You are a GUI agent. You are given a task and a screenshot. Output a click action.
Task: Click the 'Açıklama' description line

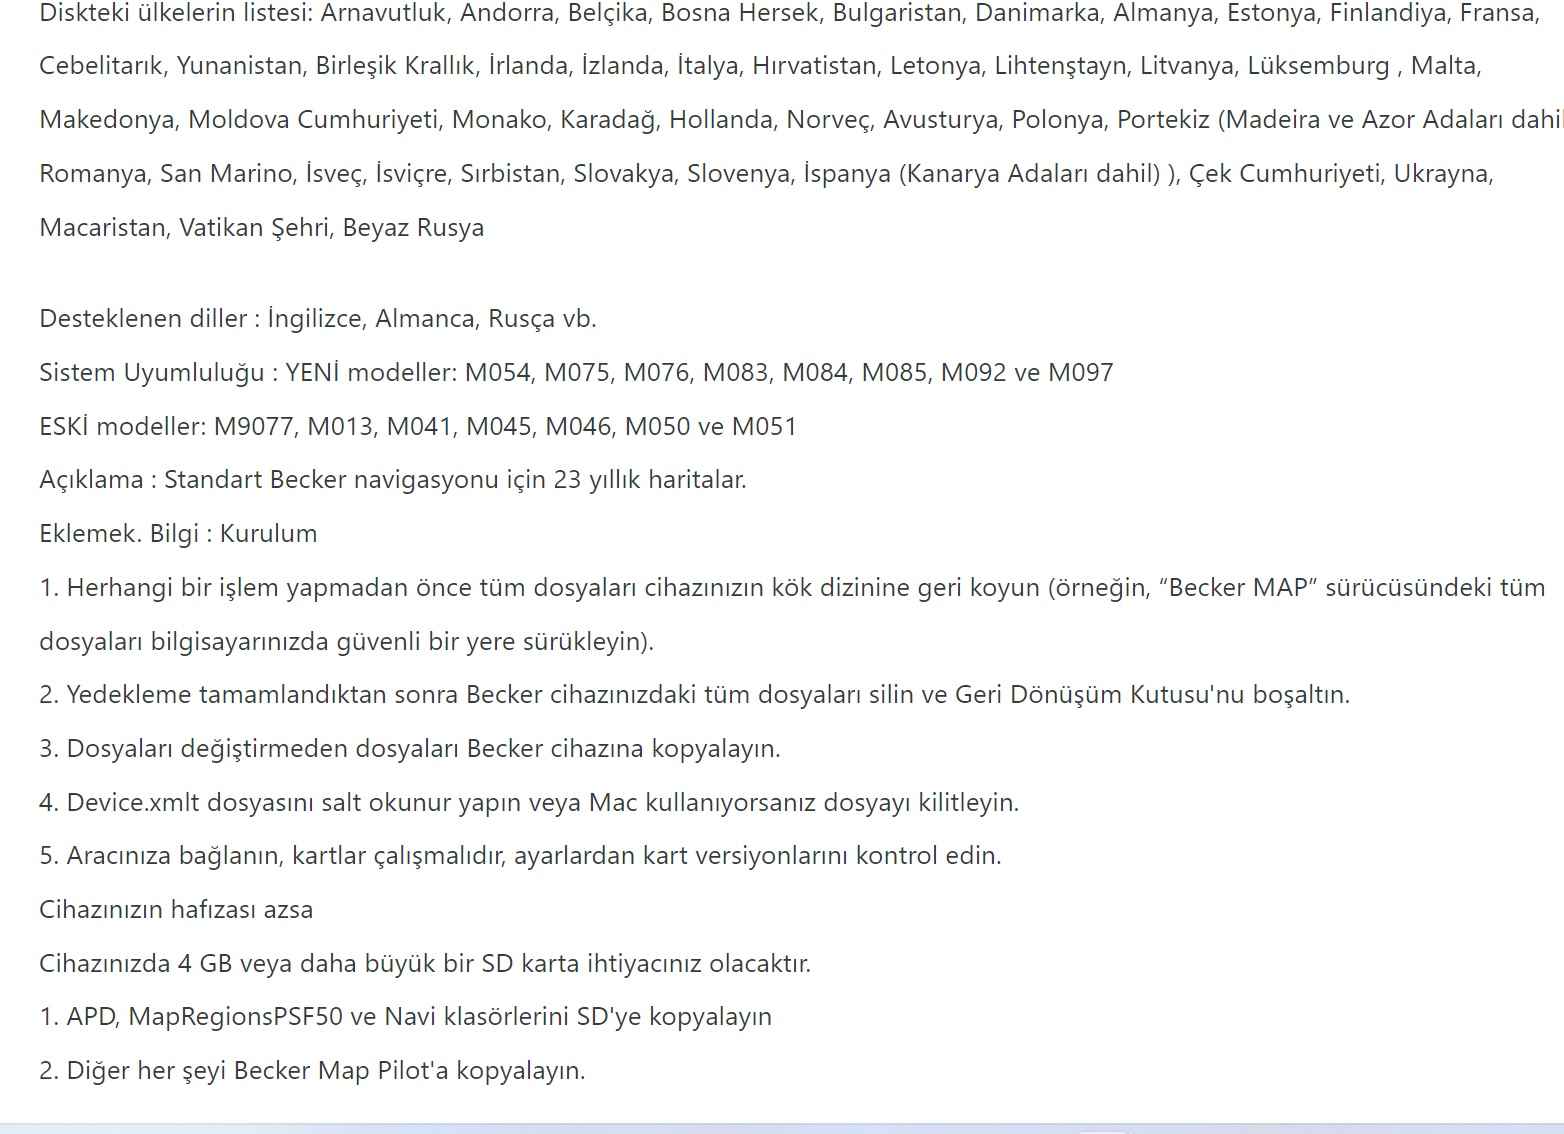tap(392, 480)
